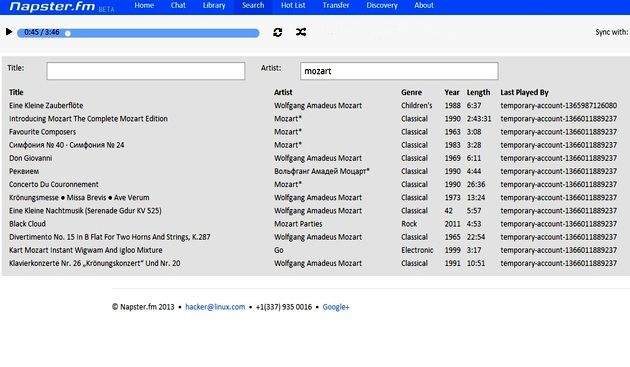Select Eine Kleine Nachtmusik (Serenade Gdur KV 525)
The width and height of the screenshot is (630, 367).
tap(85, 211)
